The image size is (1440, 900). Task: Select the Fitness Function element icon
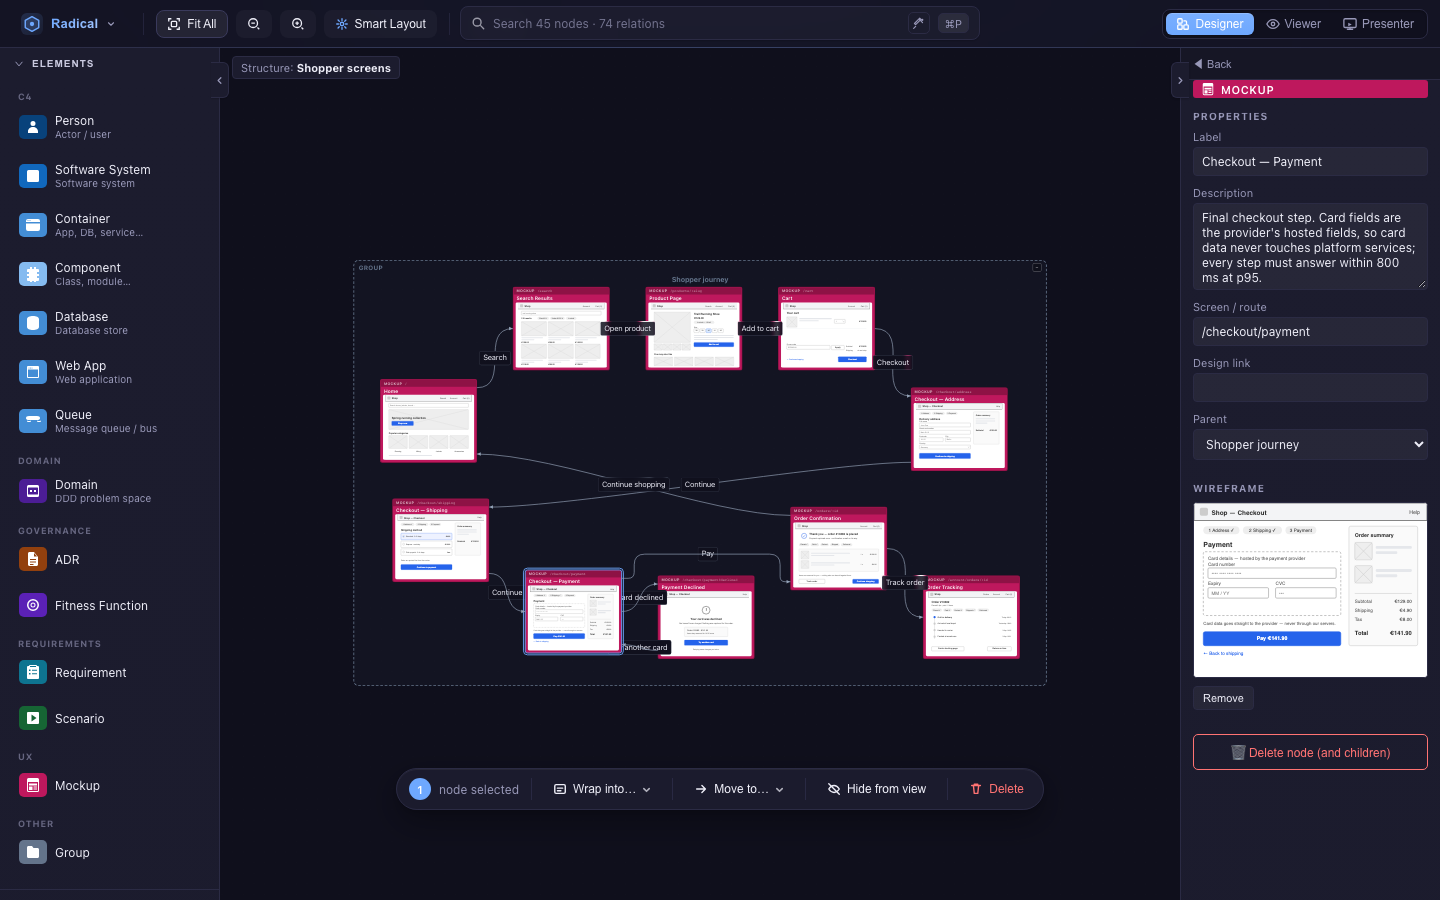tap(33, 605)
